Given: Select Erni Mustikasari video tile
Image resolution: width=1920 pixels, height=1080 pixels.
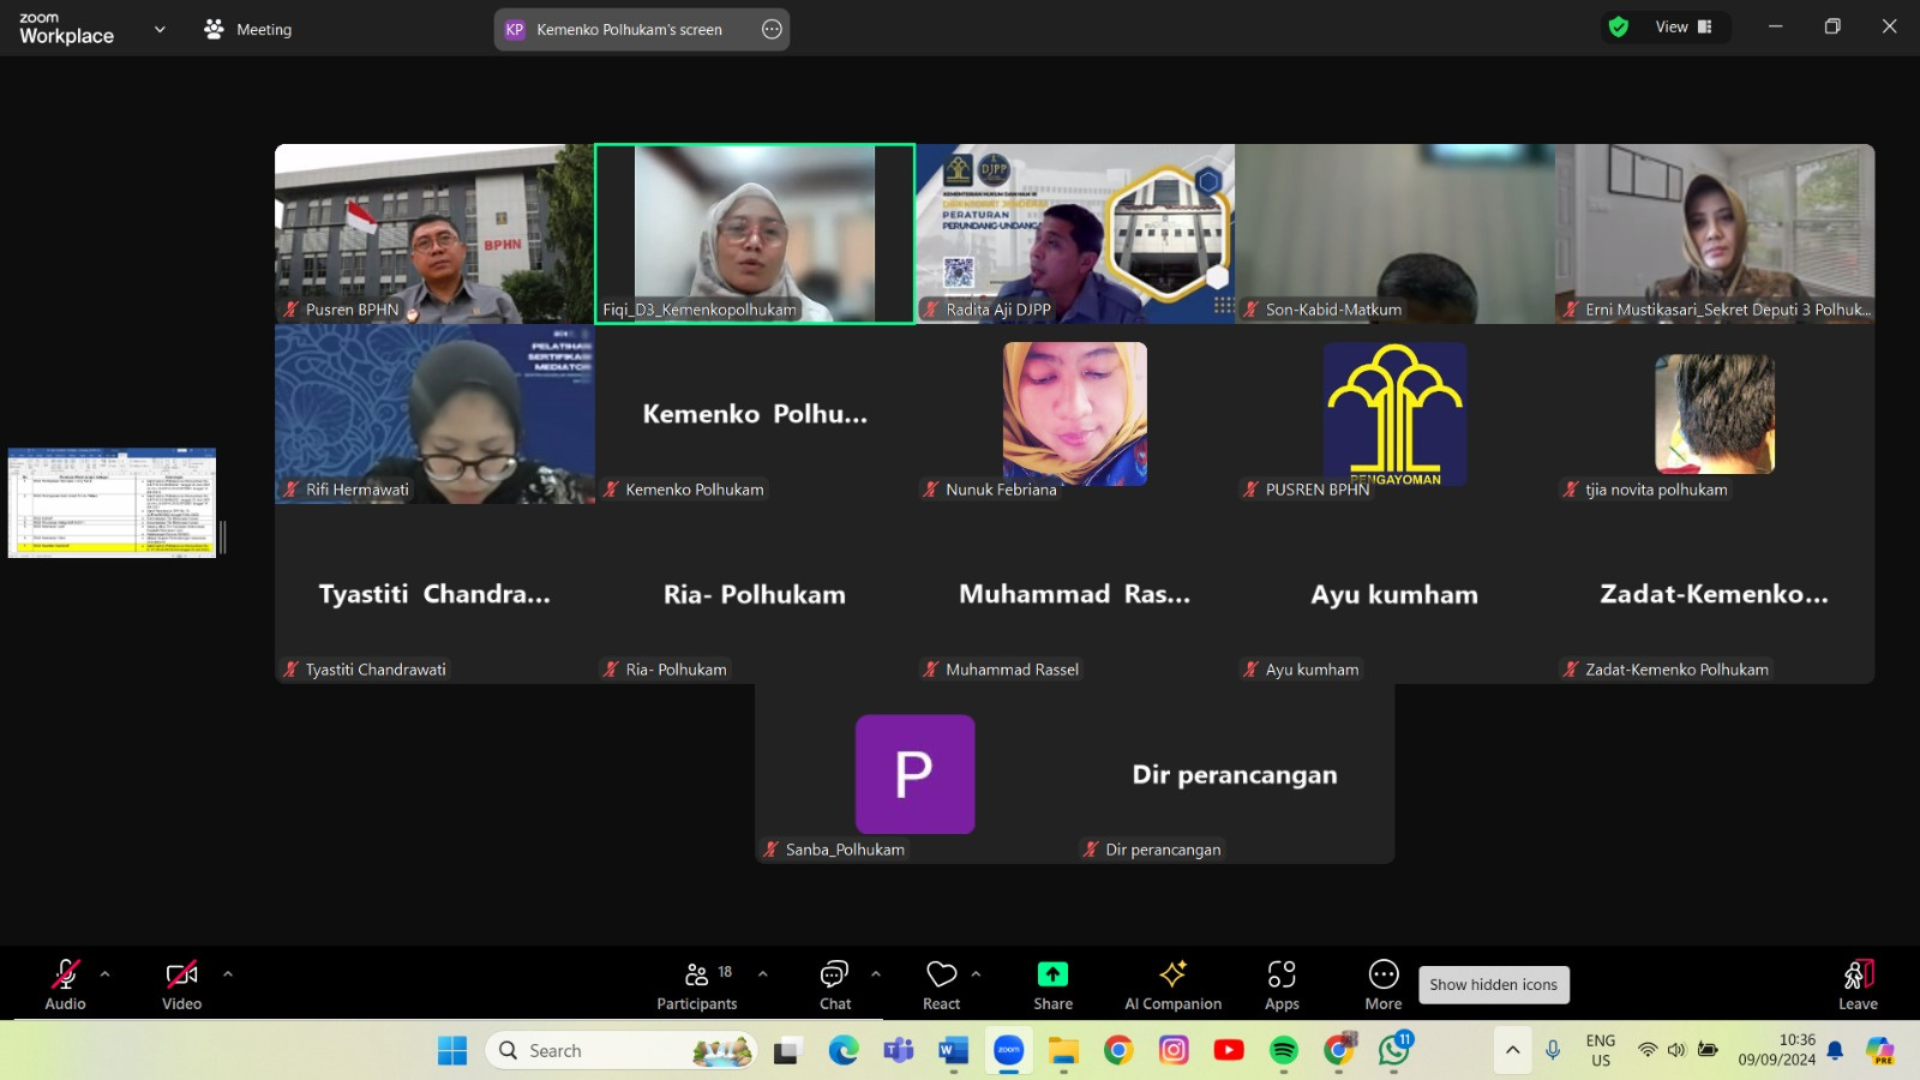Looking at the screenshot, I should pyautogui.click(x=1715, y=233).
